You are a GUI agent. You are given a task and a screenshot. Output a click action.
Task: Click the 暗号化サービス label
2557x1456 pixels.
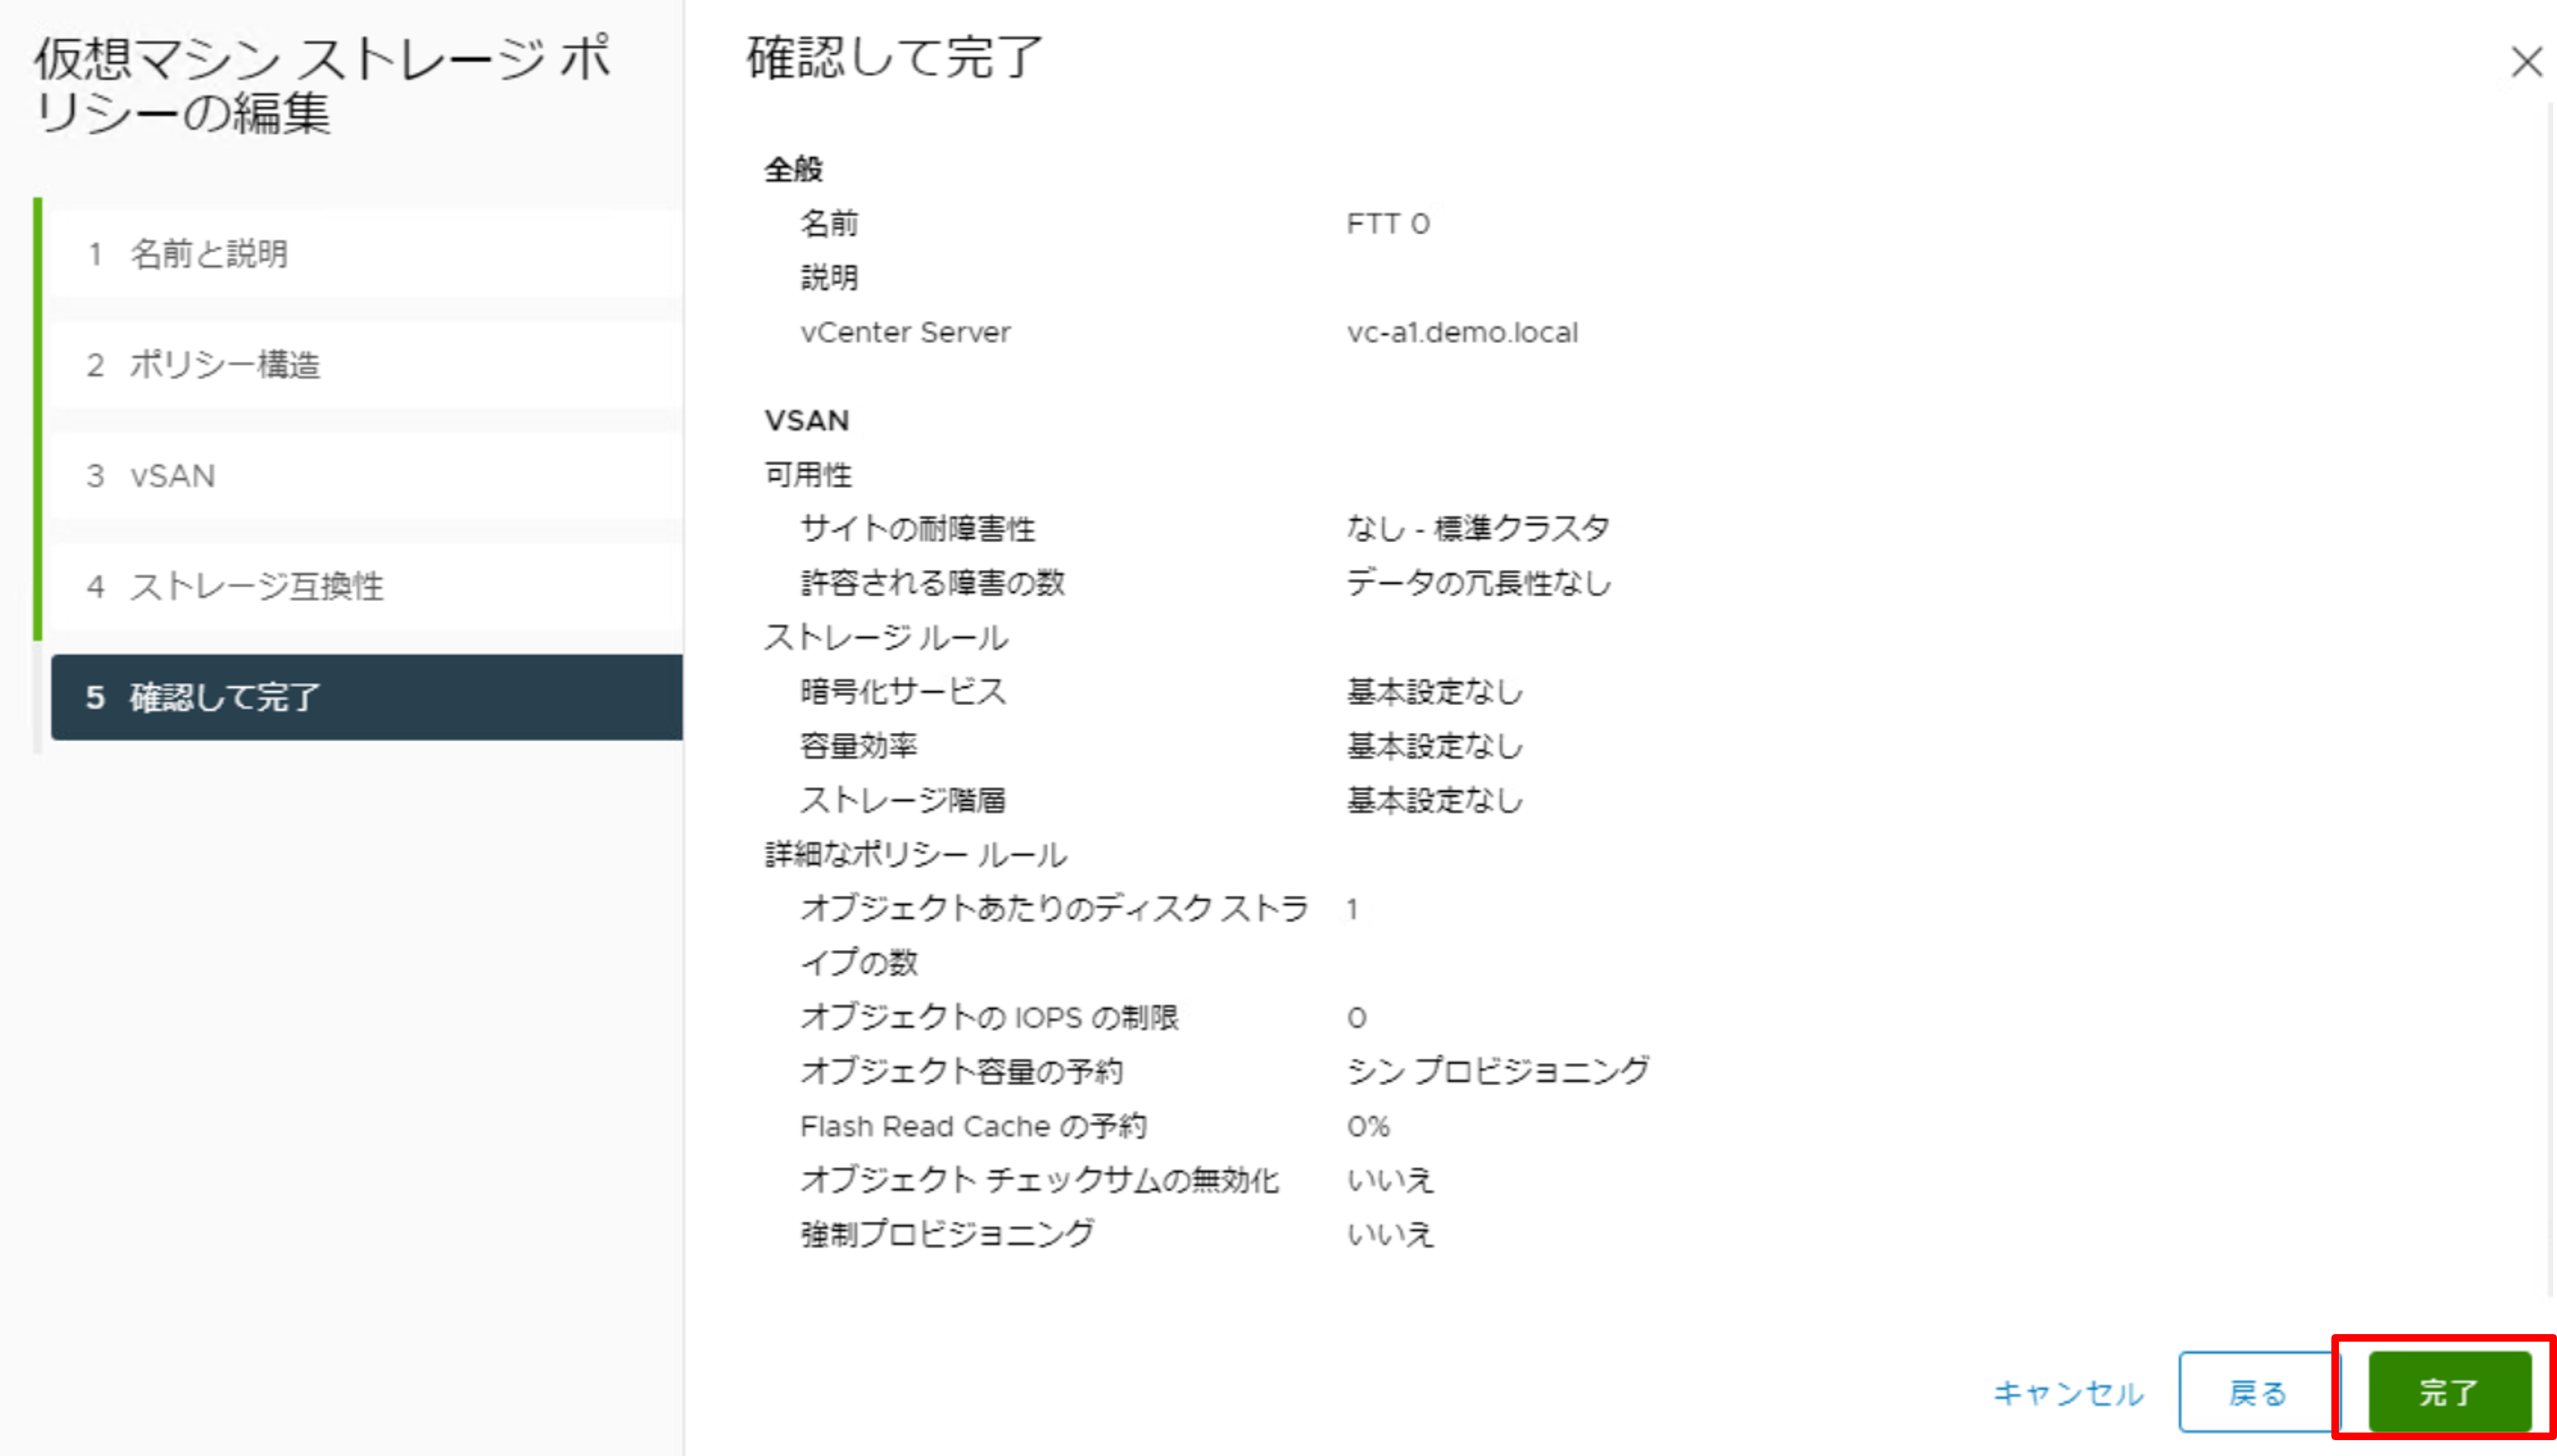coord(903,691)
